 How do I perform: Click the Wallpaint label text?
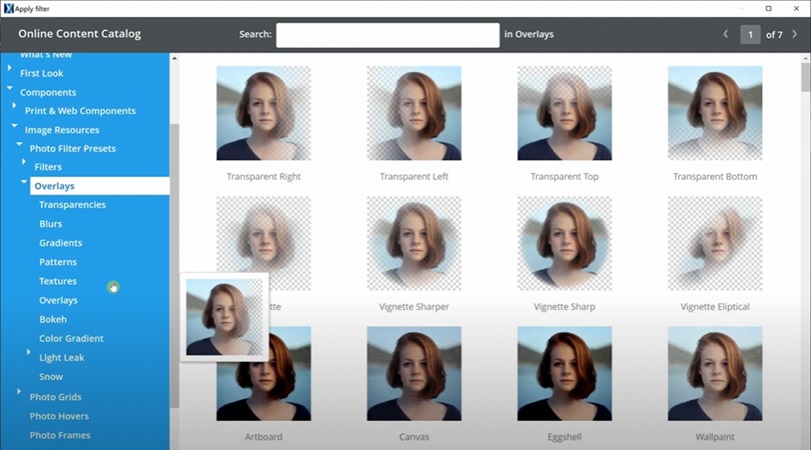point(715,437)
